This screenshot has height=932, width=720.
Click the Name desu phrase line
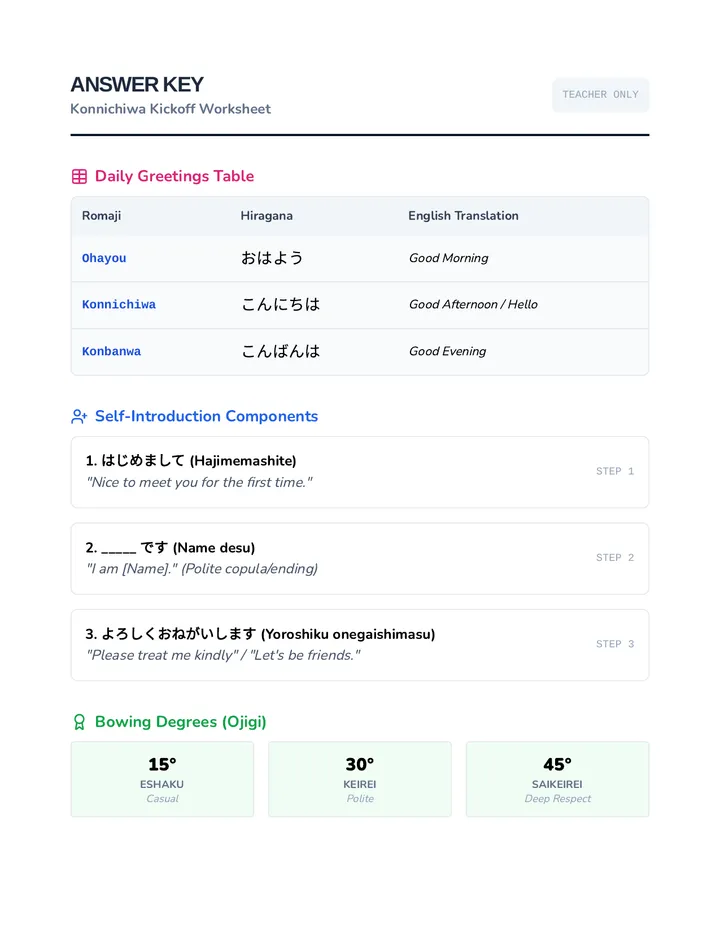click(170, 547)
